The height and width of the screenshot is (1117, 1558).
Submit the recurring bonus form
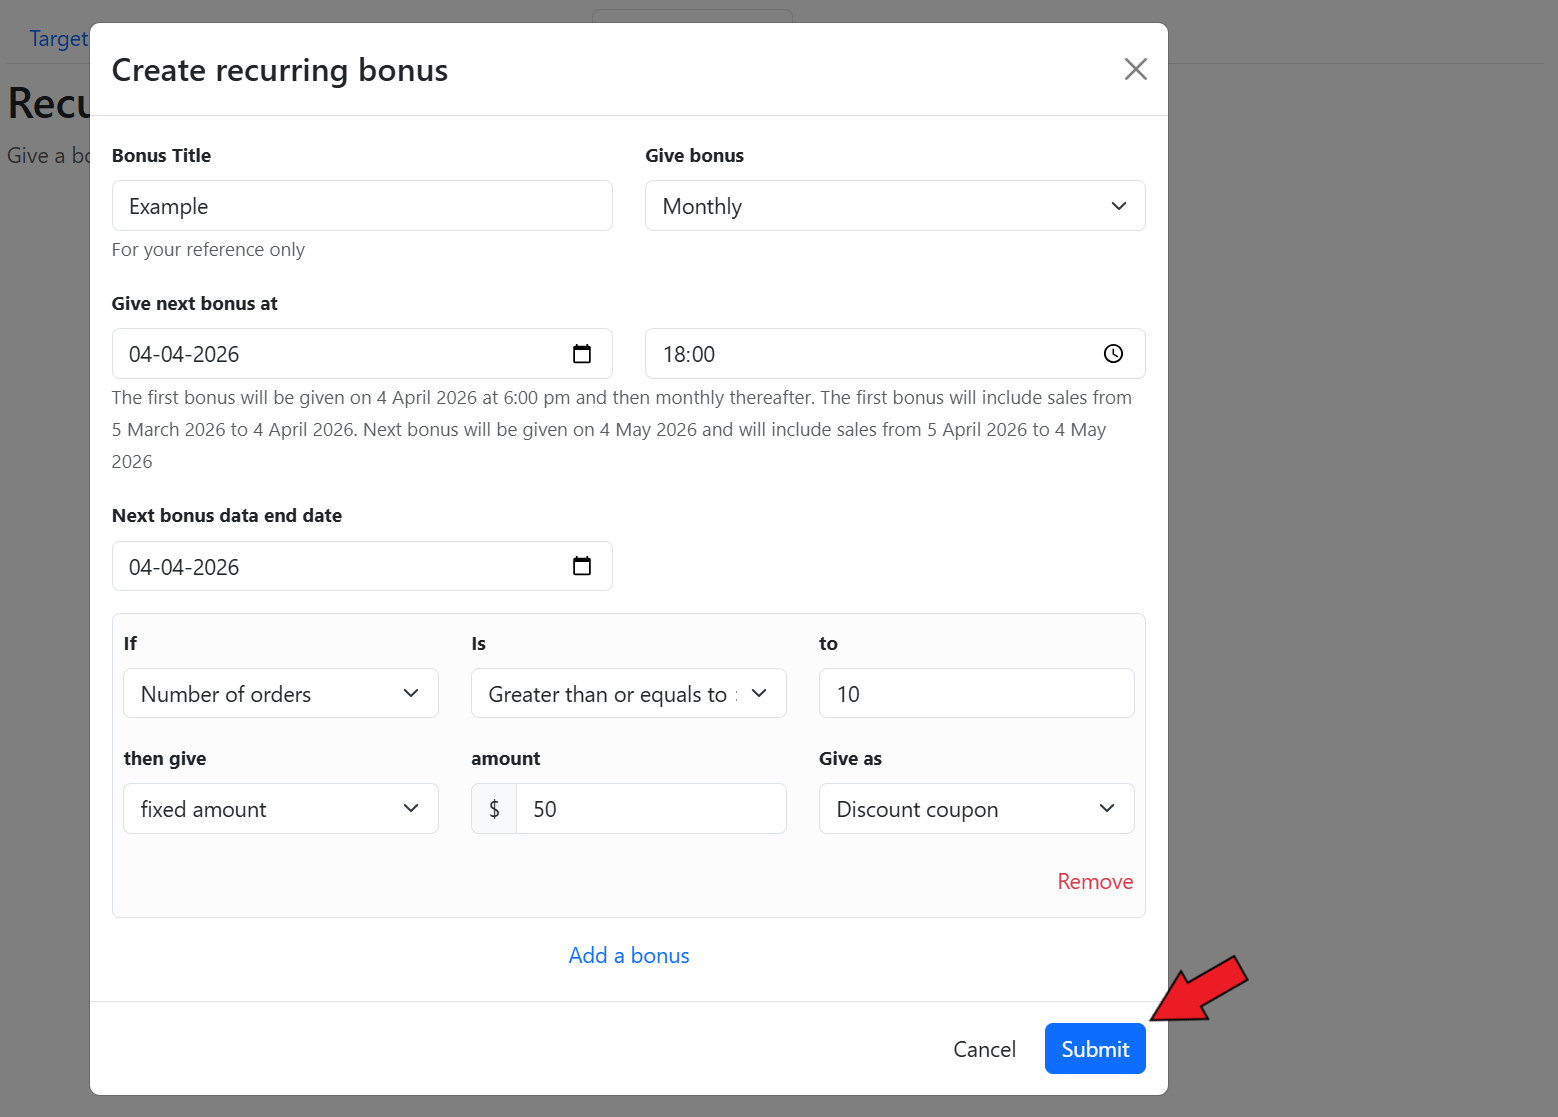pyautogui.click(x=1095, y=1049)
